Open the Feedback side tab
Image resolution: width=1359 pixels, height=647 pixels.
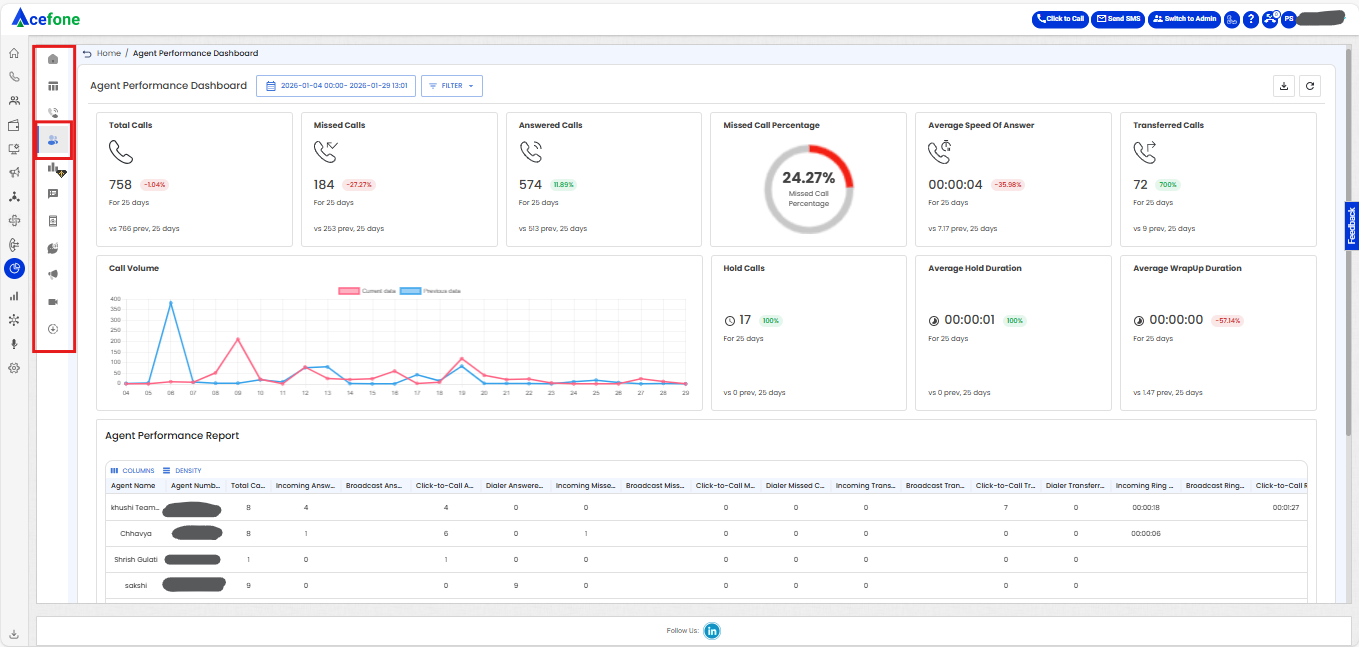[x=1351, y=226]
